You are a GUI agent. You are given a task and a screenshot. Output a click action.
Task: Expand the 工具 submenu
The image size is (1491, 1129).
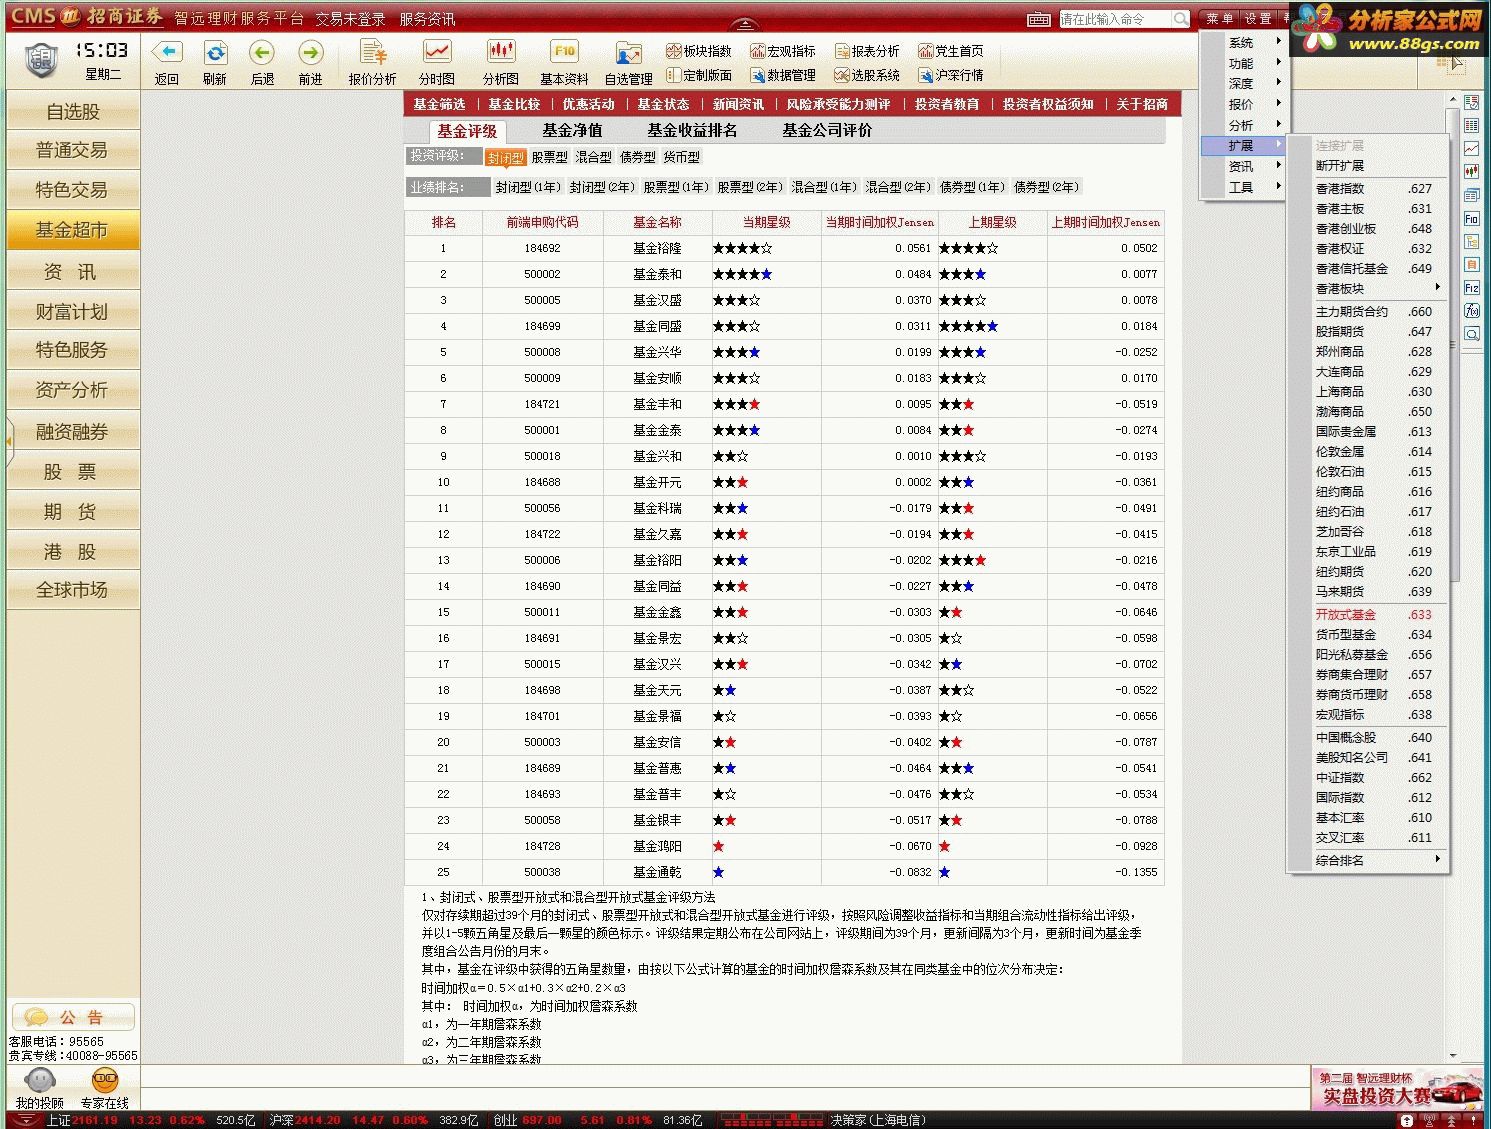(1242, 187)
